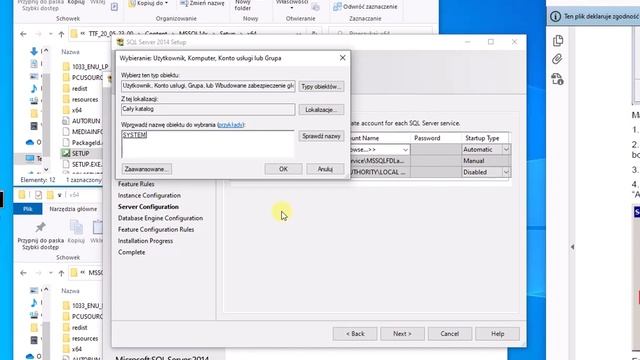Image resolution: width=640 pixels, height=360 pixels.
Task: Click info icon in PDF notification bar
Action: point(556,16)
